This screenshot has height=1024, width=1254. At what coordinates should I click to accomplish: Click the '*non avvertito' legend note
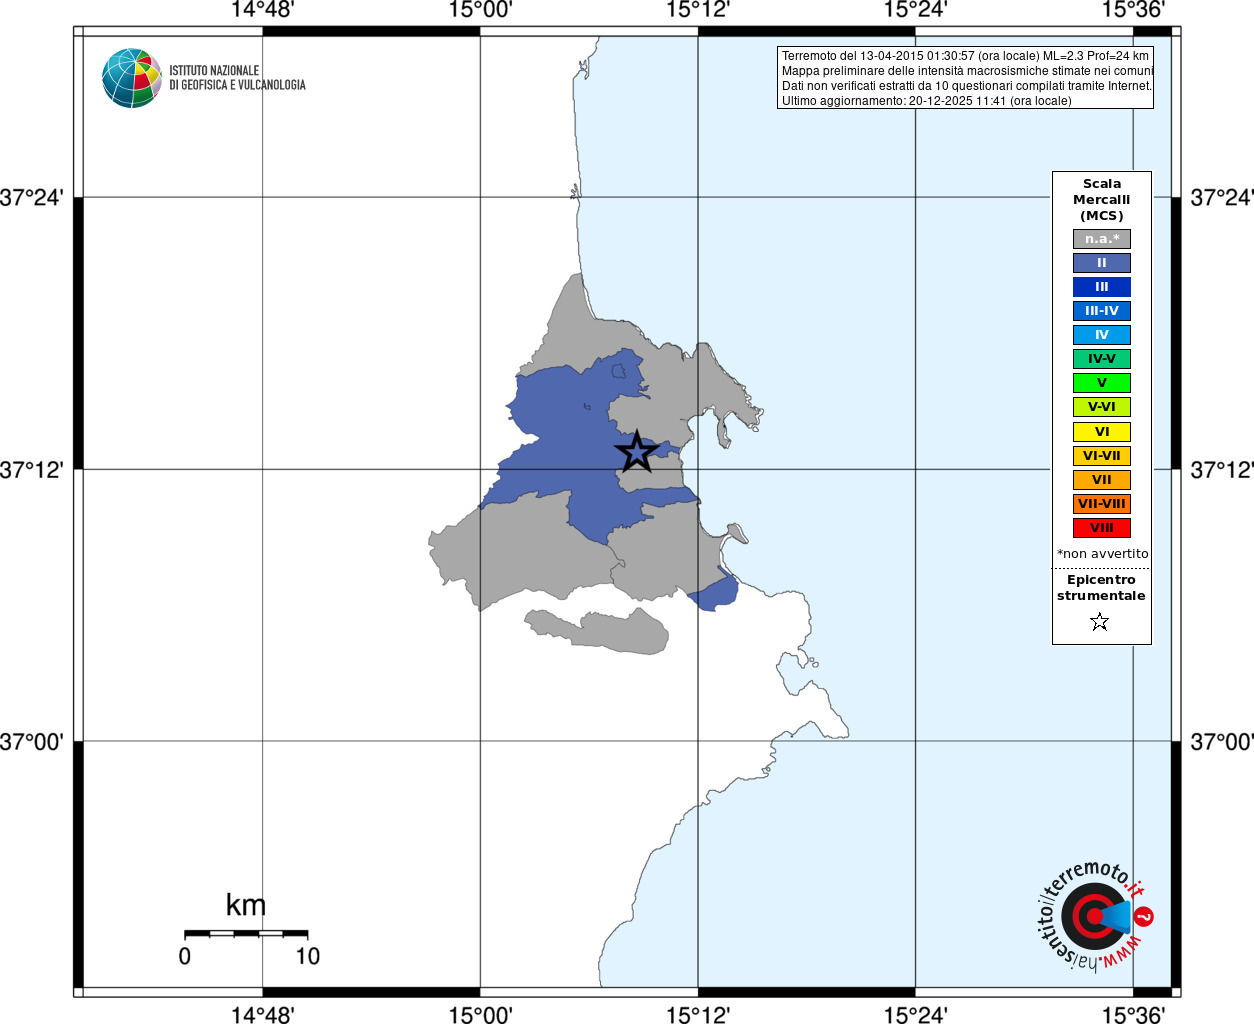coord(1102,554)
